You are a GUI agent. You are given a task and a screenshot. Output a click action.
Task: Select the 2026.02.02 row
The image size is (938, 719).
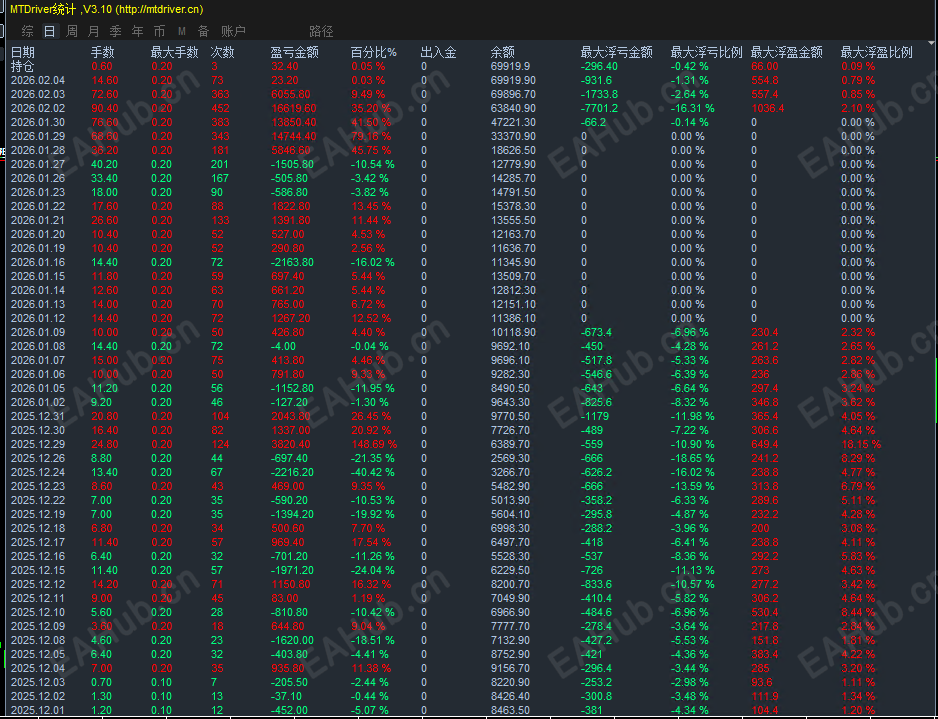click(469, 108)
